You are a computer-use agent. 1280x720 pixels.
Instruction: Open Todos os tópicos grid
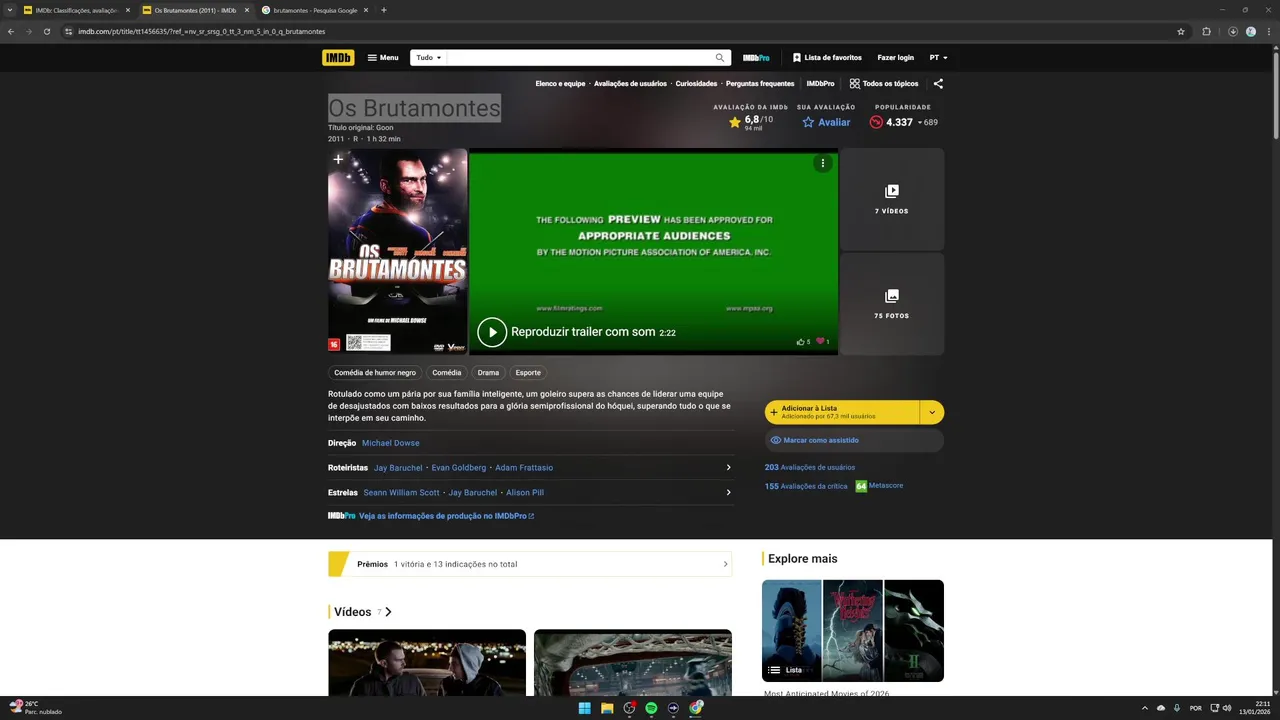[x=884, y=84]
